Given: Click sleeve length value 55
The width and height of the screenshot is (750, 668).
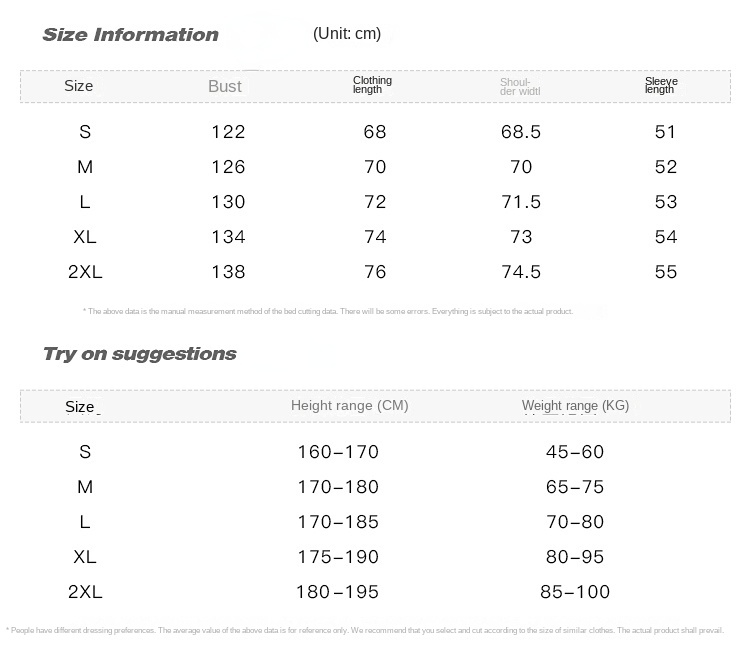Looking at the screenshot, I should point(665,272).
